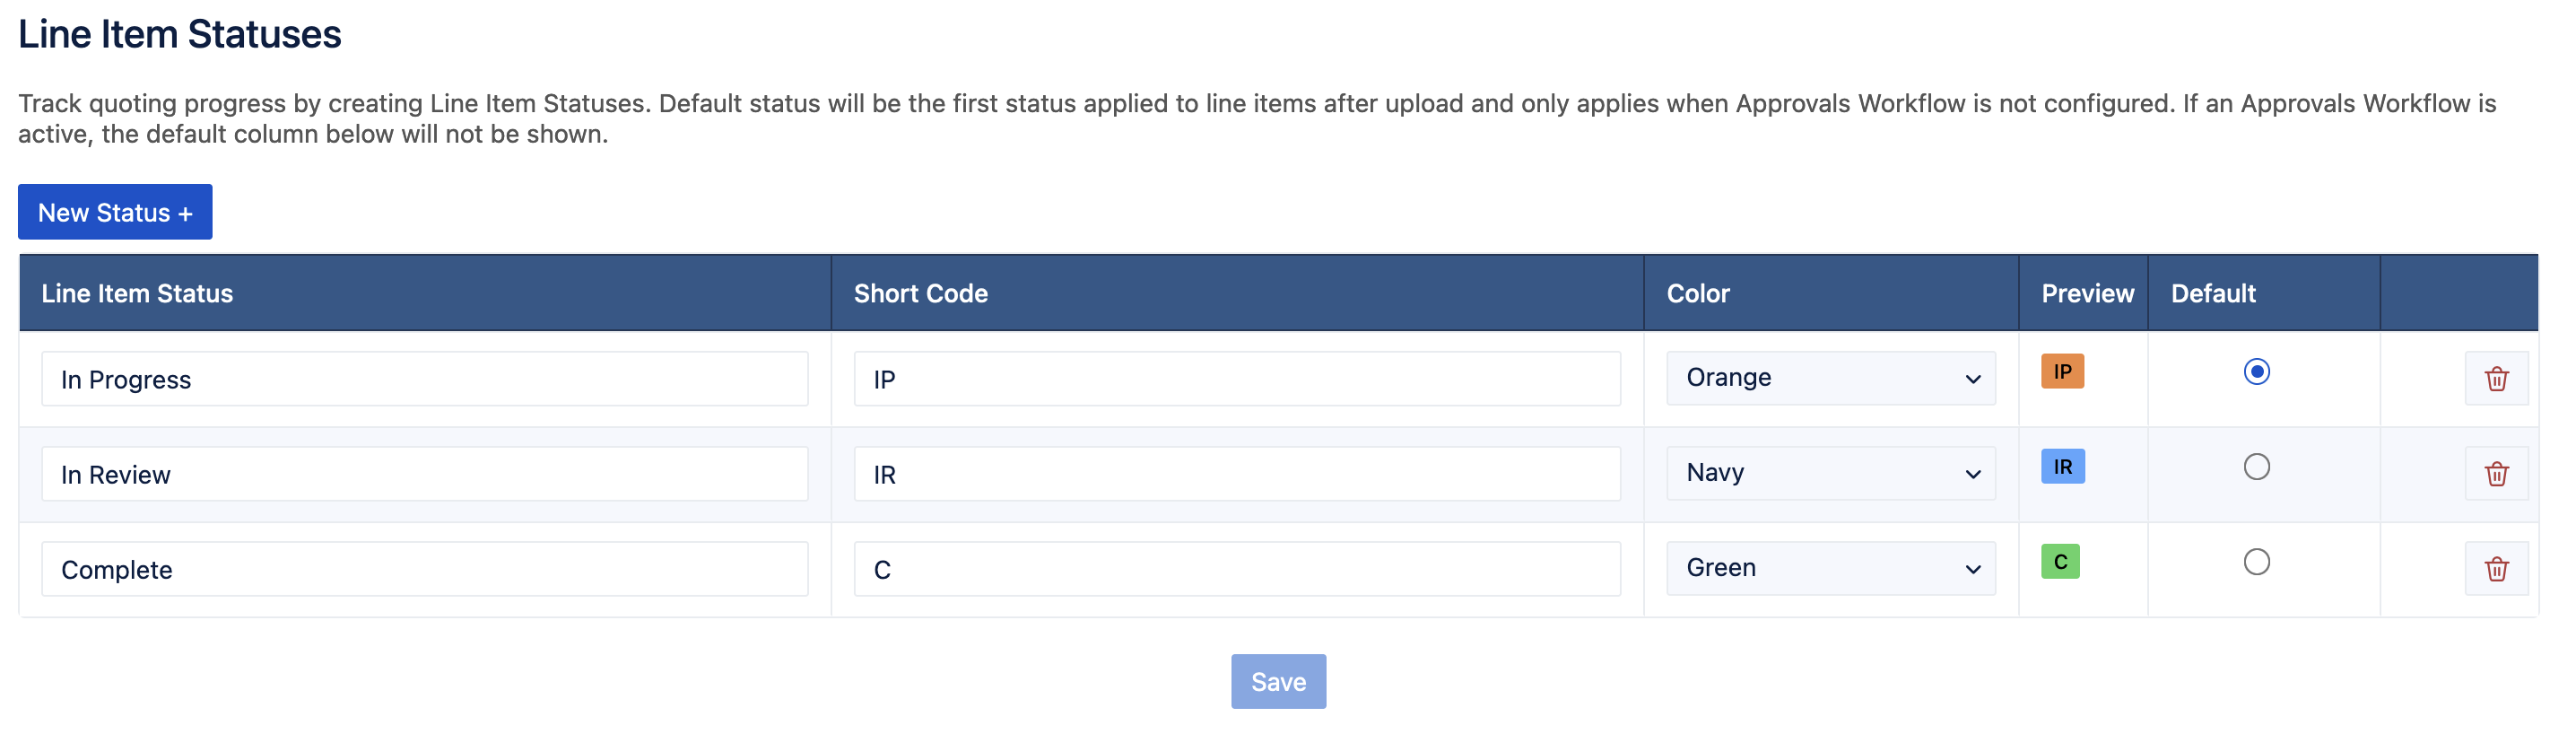This screenshot has width=2576, height=734.
Task: Focus the In Review name input
Action: click(x=424, y=473)
